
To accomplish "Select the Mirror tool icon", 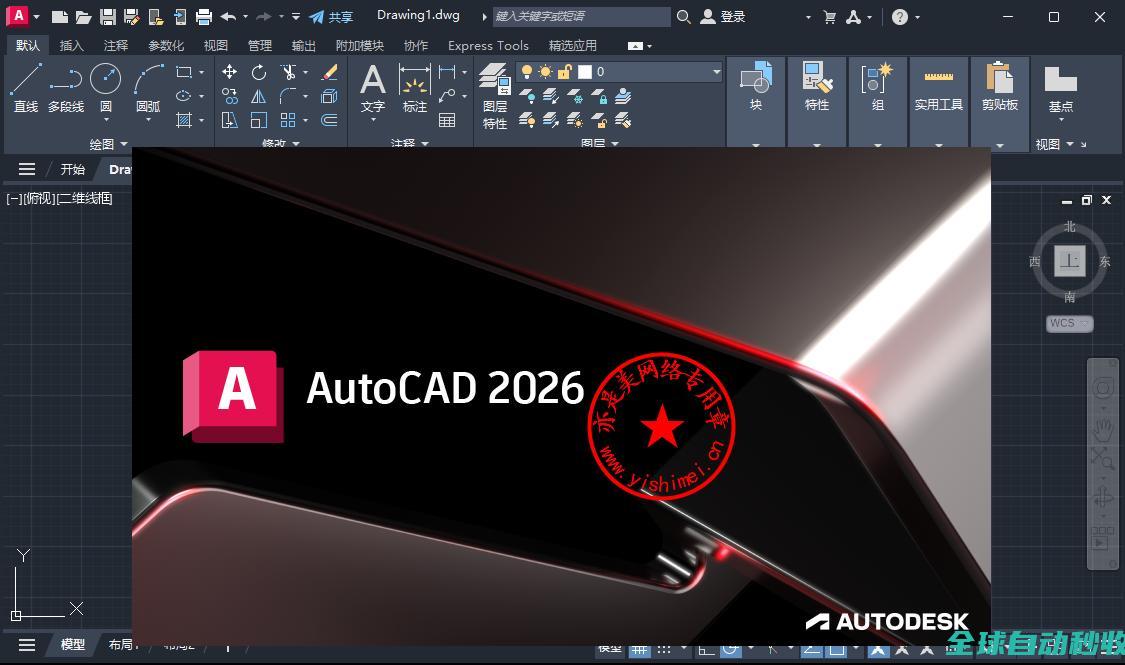I will pos(259,96).
